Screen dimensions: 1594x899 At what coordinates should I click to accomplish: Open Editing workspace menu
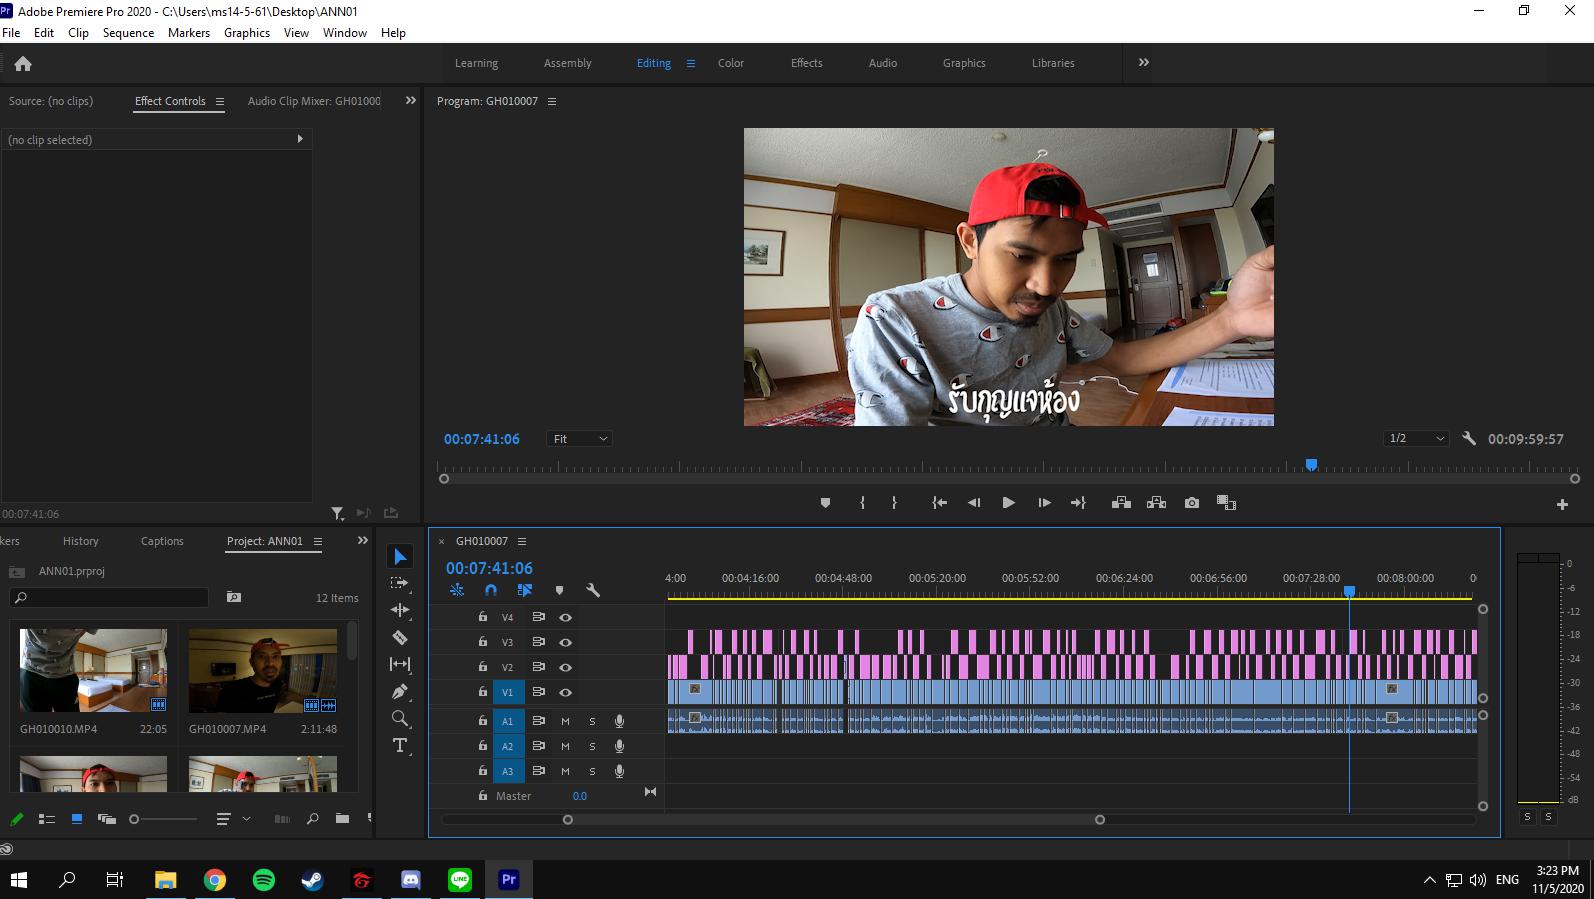pyautogui.click(x=690, y=63)
